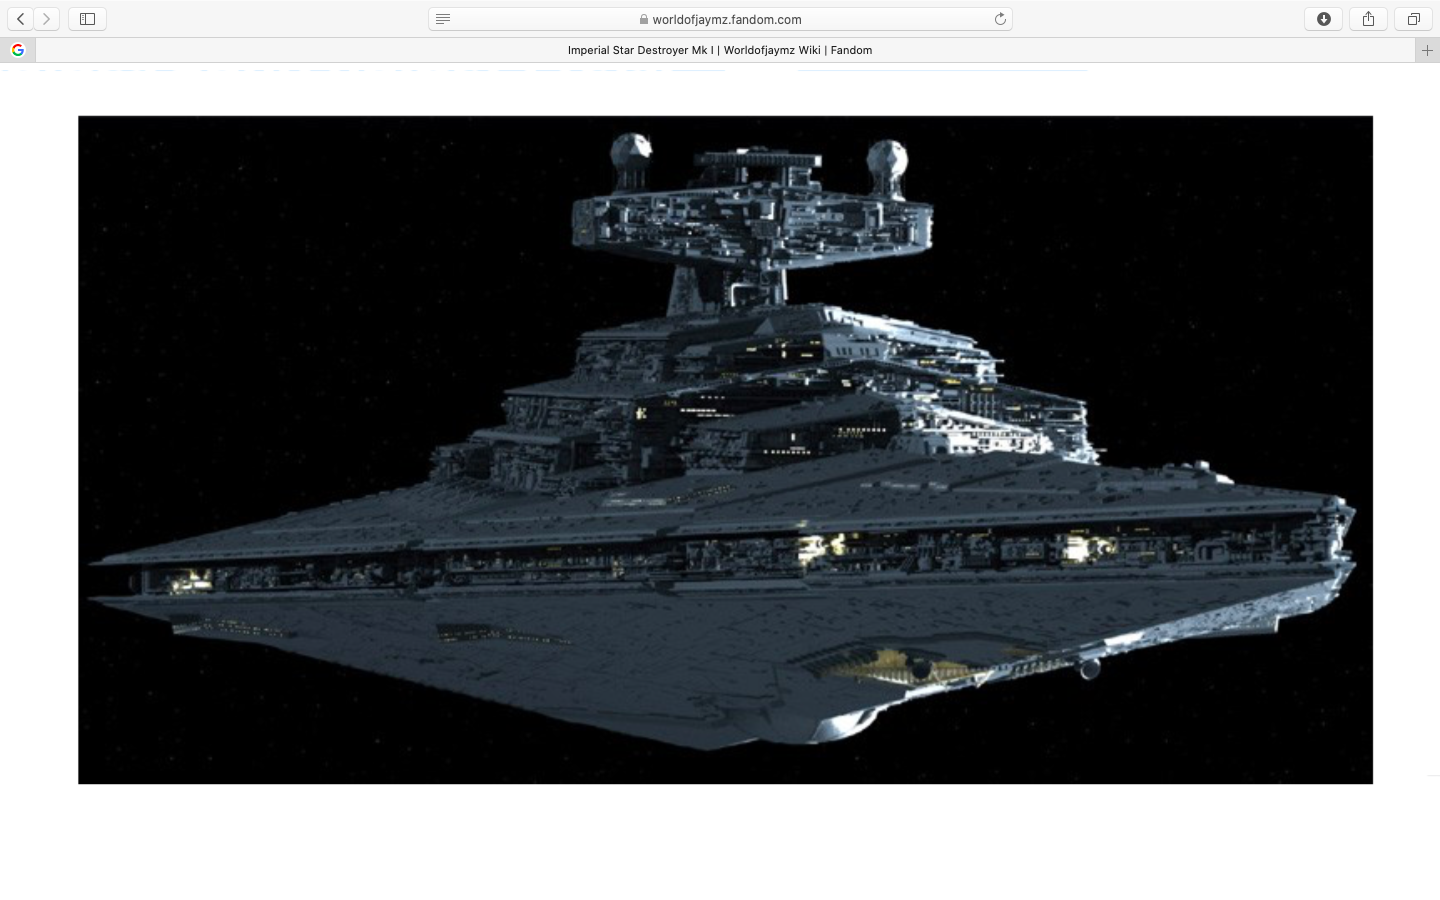
Task: Toggle the Safari sidebar
Action: click(87, 19)
